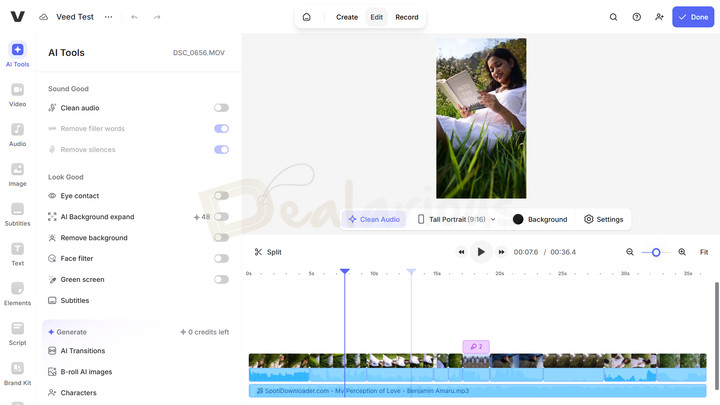The image size is (720, 405).
Task: Enable Remove background switch
Action: [221, 238]
